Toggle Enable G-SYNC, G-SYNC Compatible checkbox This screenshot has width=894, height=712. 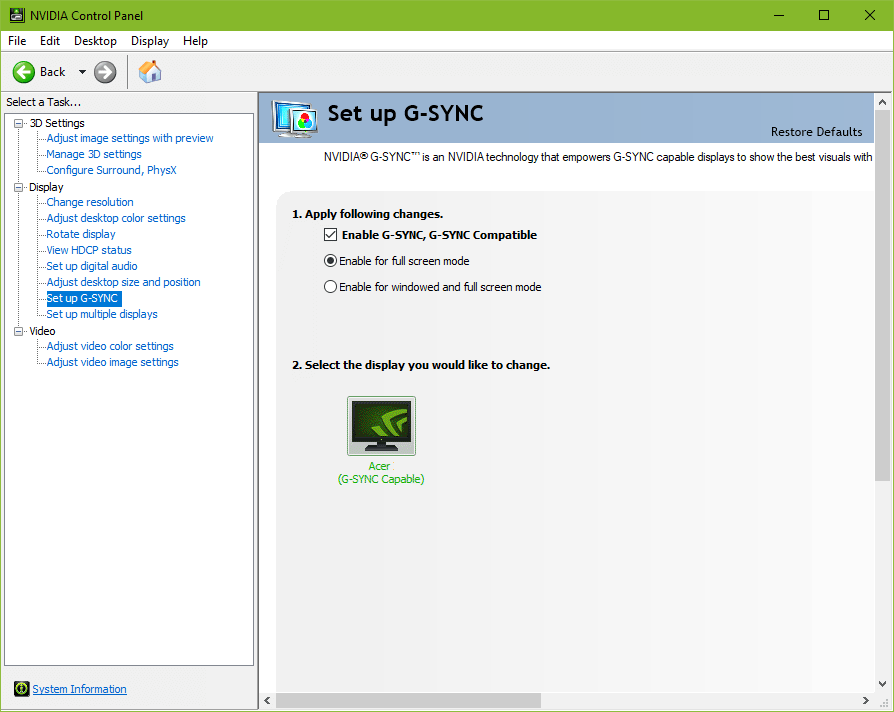point(330,235)
